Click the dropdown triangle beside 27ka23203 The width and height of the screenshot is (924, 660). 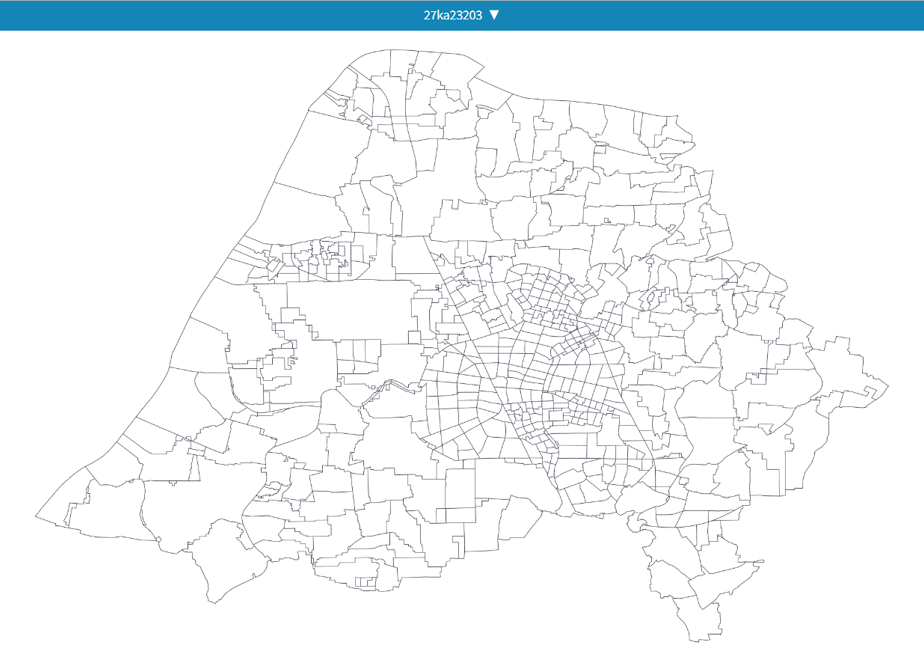pos(494,15)
